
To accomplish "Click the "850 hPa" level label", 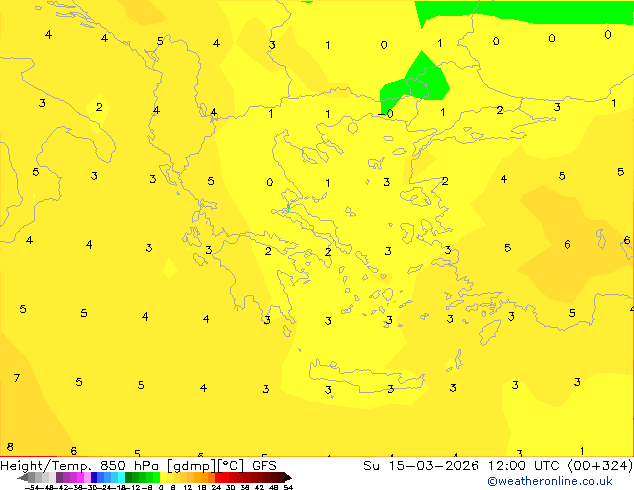I will [129, 466].
